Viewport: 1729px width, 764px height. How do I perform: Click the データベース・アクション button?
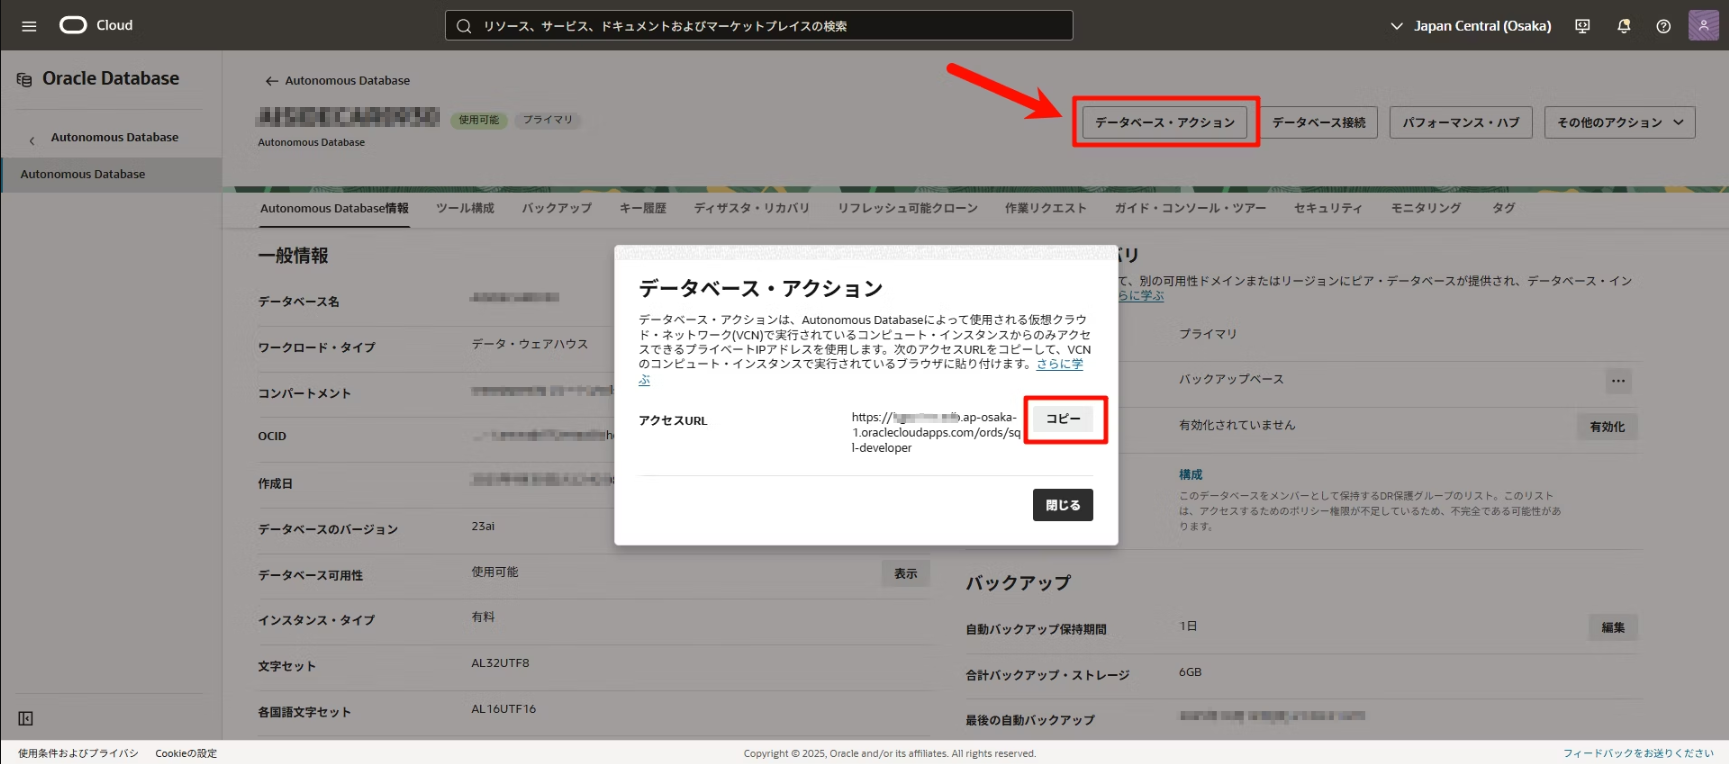pyautogui.click(x=1165, y=122)
